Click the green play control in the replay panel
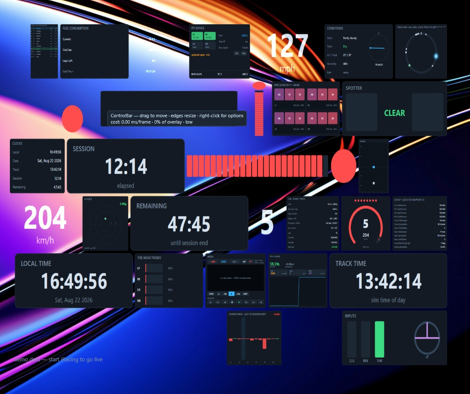 pos(239,302)
